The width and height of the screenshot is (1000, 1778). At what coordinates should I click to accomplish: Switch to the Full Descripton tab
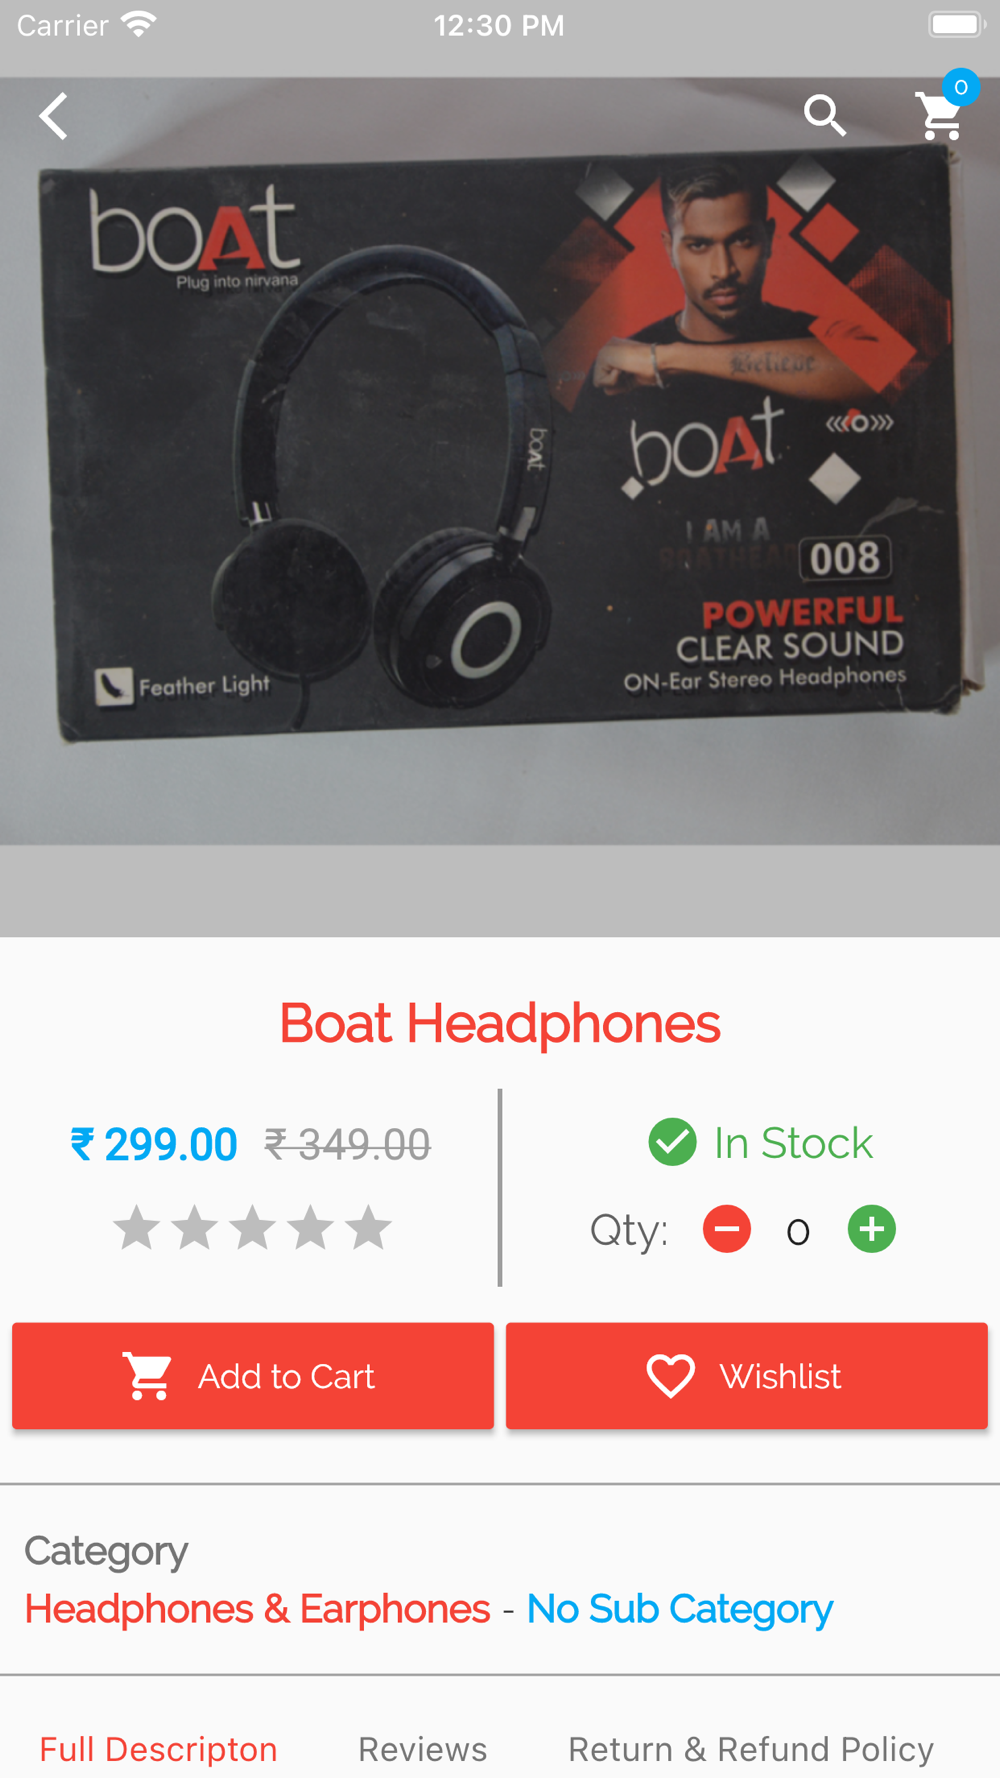pyautogui.click(x=158, y=1749)
